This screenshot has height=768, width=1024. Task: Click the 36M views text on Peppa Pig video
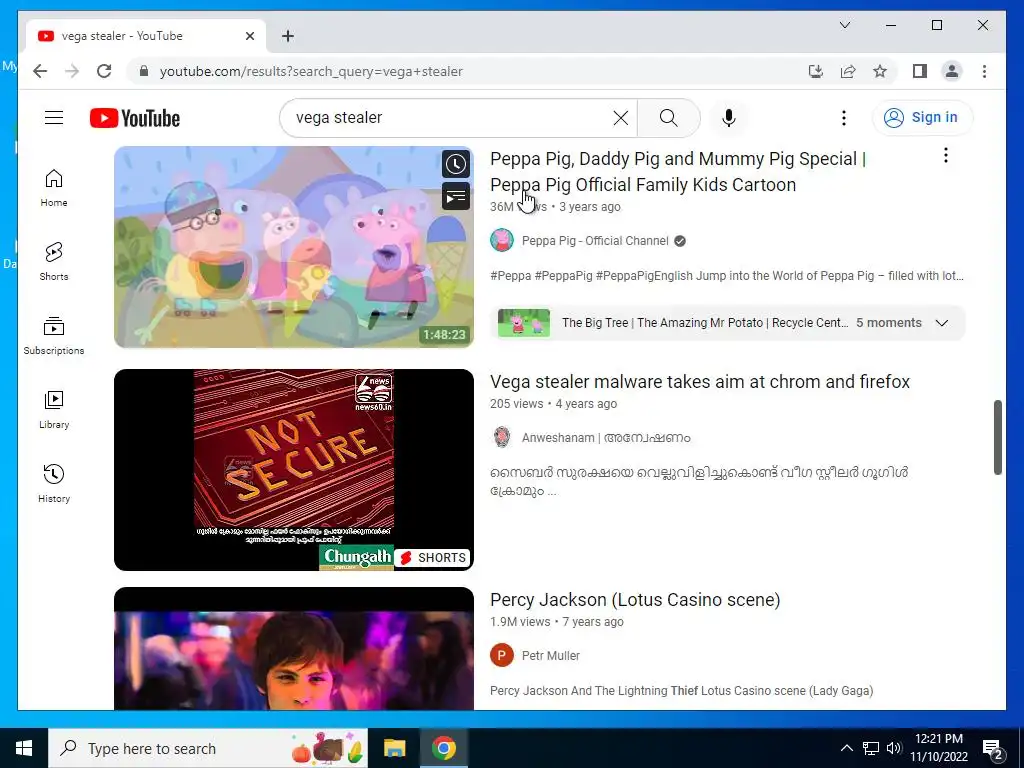[x=519, y=207]
